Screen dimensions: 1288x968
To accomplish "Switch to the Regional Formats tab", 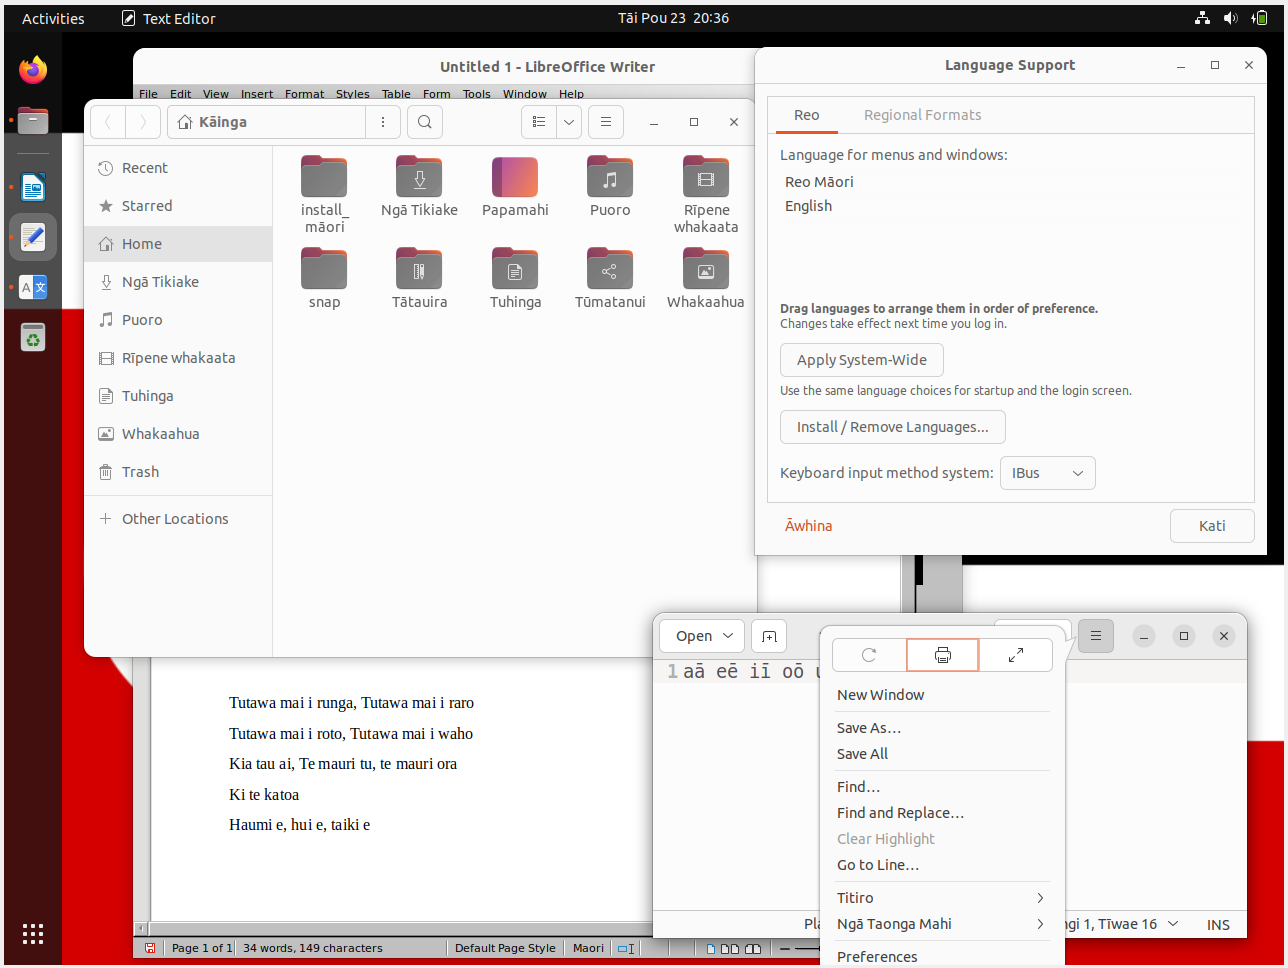I will click(922, 115).
